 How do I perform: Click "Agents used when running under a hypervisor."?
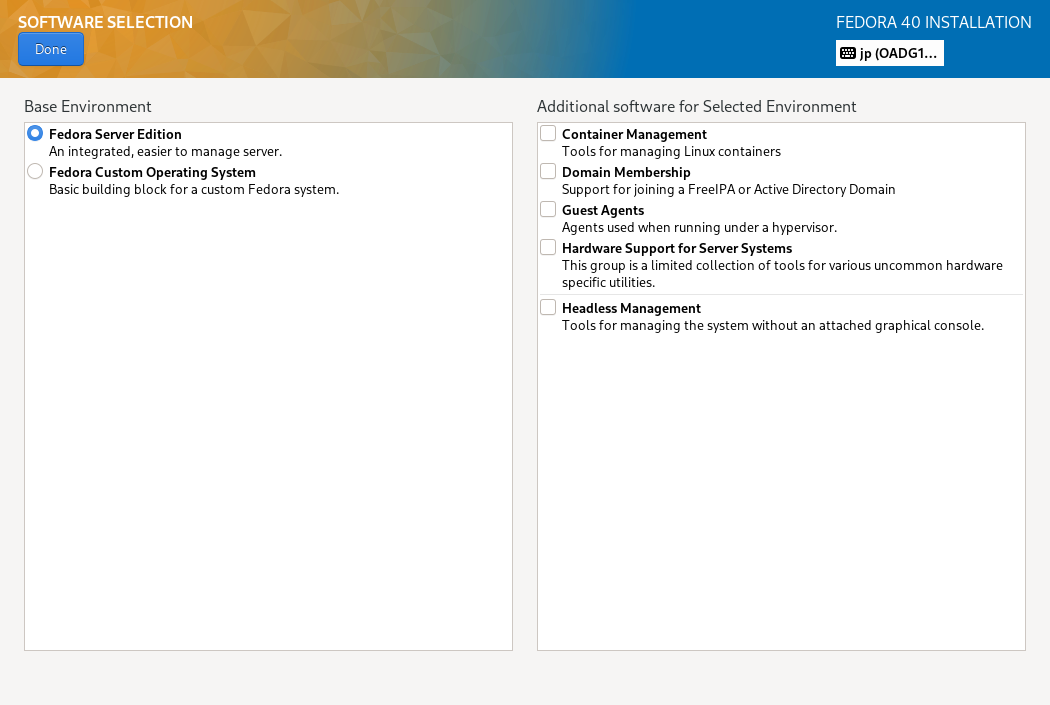tap(699, 228)
